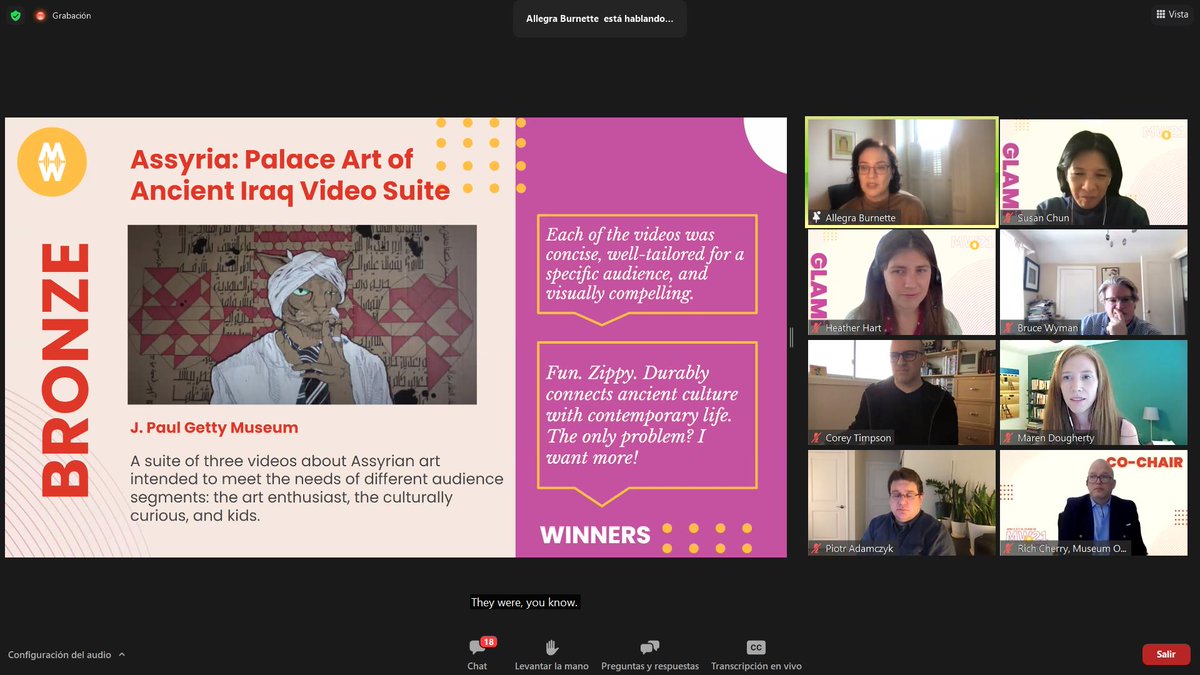Viewport: 1200px width, 675px height.
Task: Click muted mic icon beside Susan Chun
Action: pos(1008,218)
